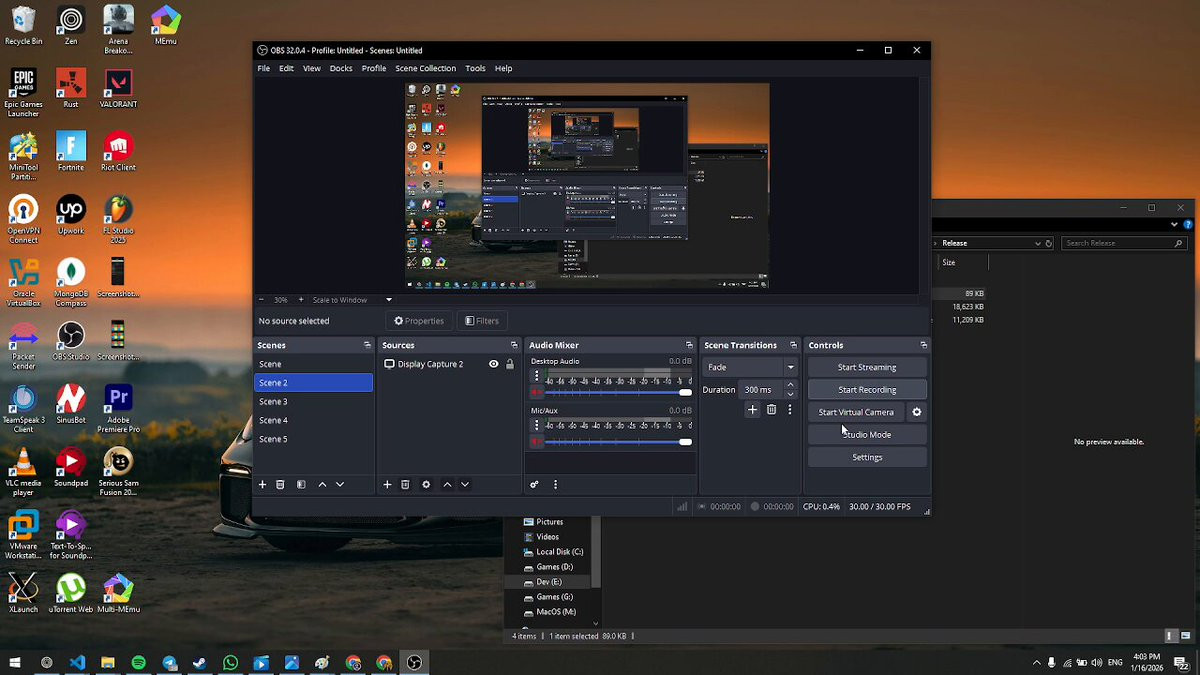Open Desktop Audio three-dot options menu
Viewport: 1200px width, 675px height.
(x=537, y=377)
